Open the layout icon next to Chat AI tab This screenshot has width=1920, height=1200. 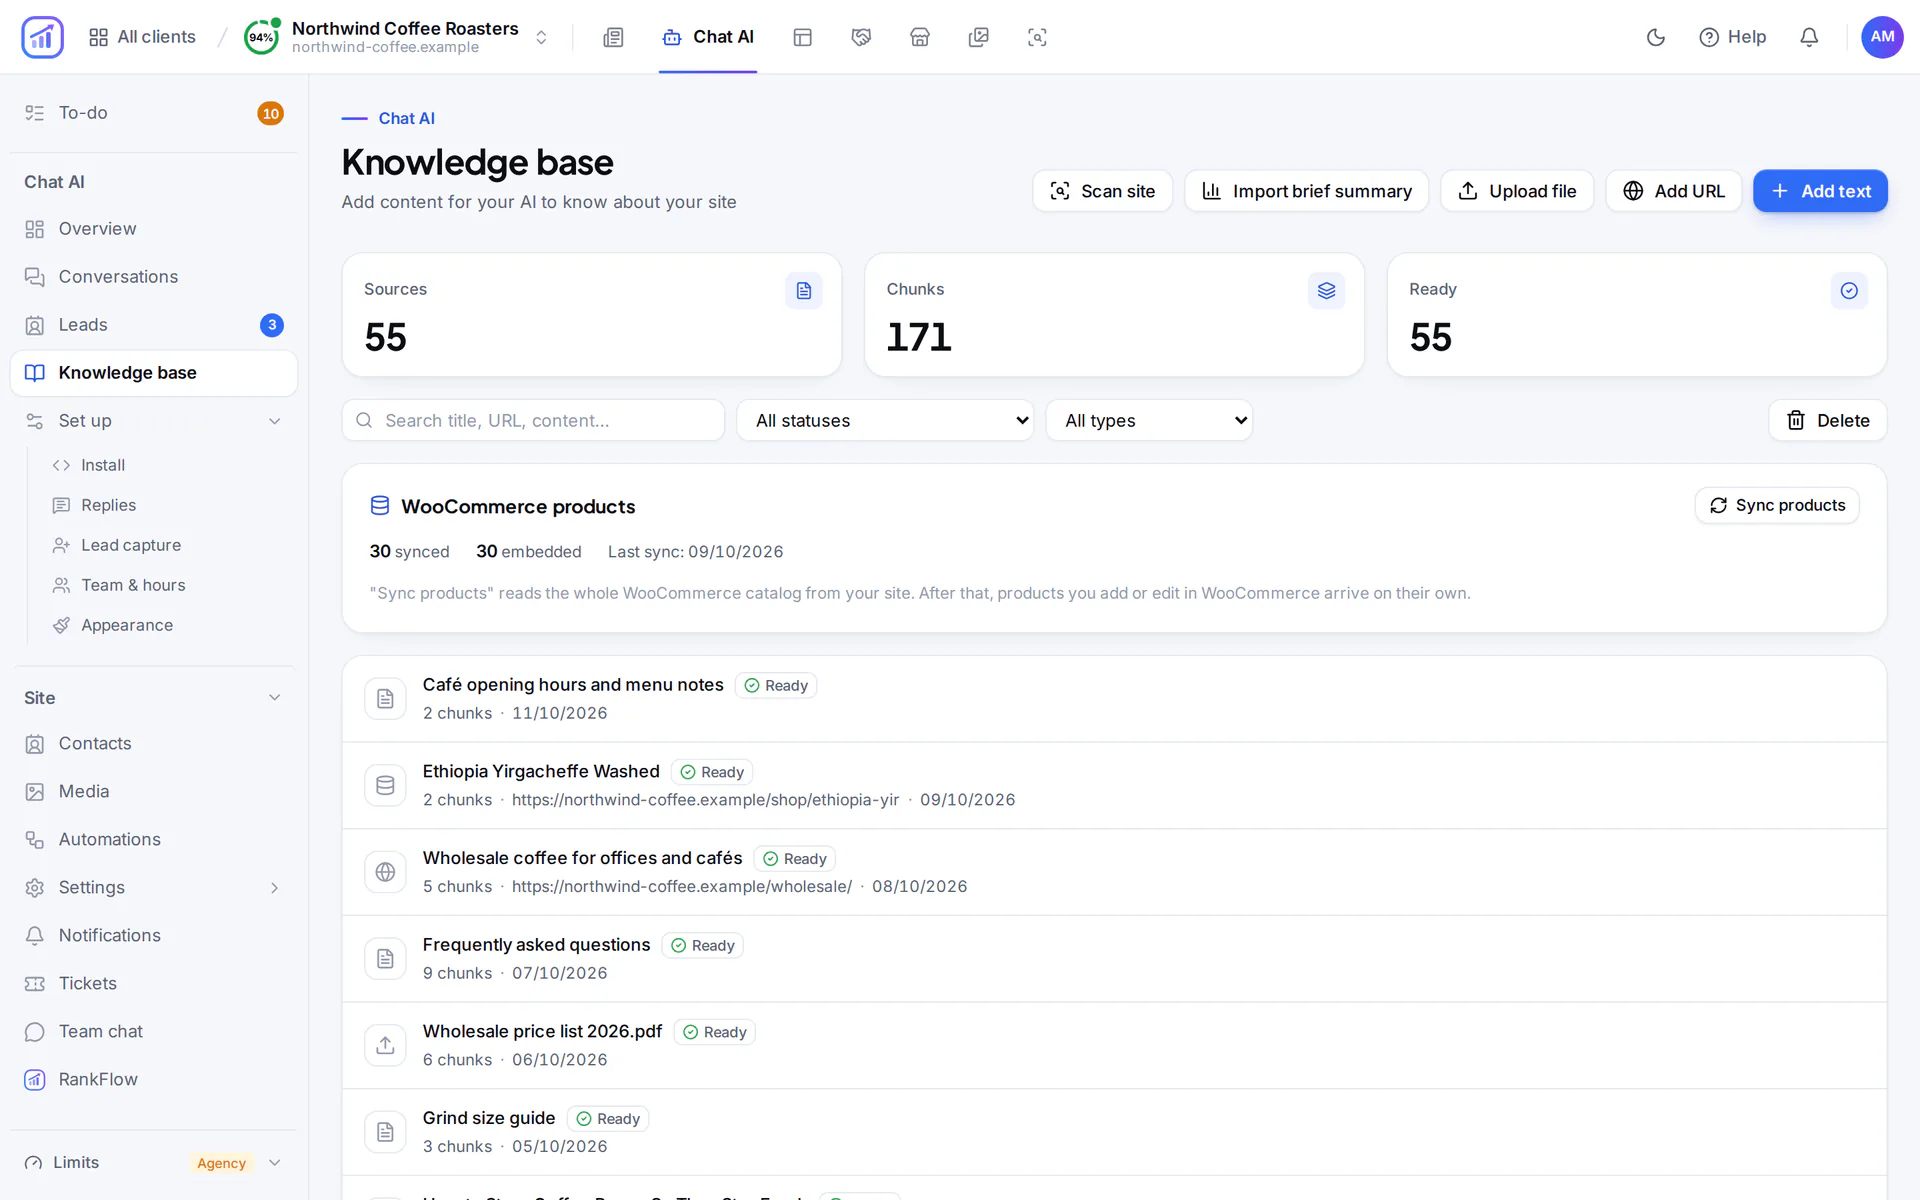[x=802, y=37]
